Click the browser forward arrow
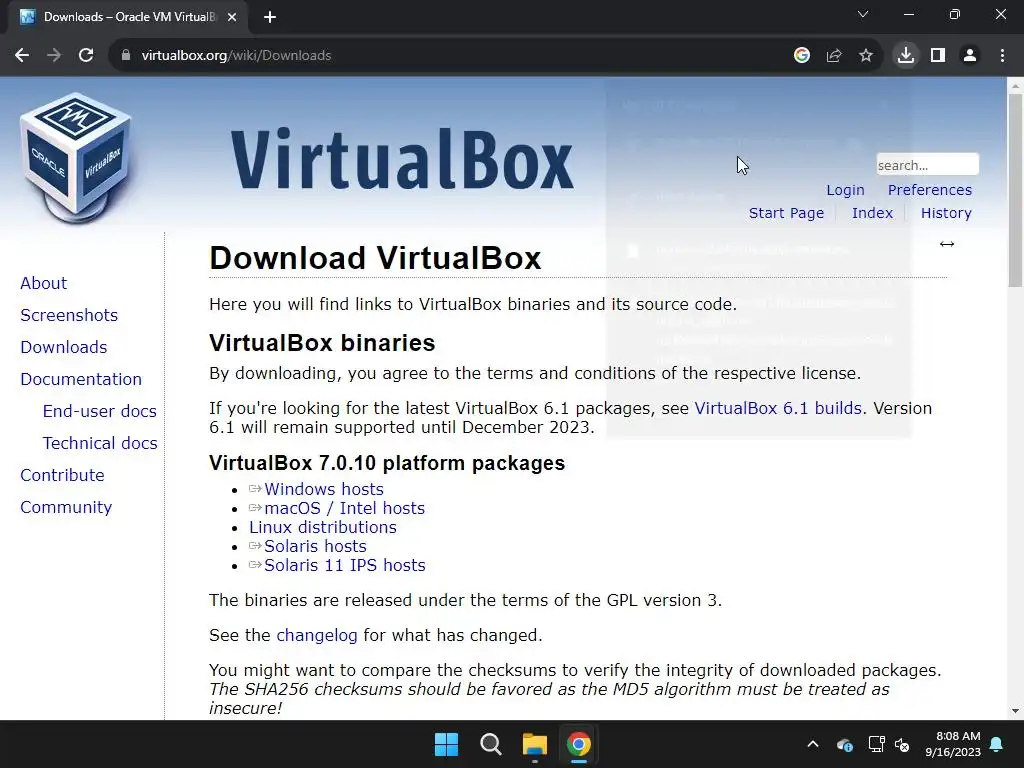The width and height of the screenshot is (1024, 768). pos(54,56)
